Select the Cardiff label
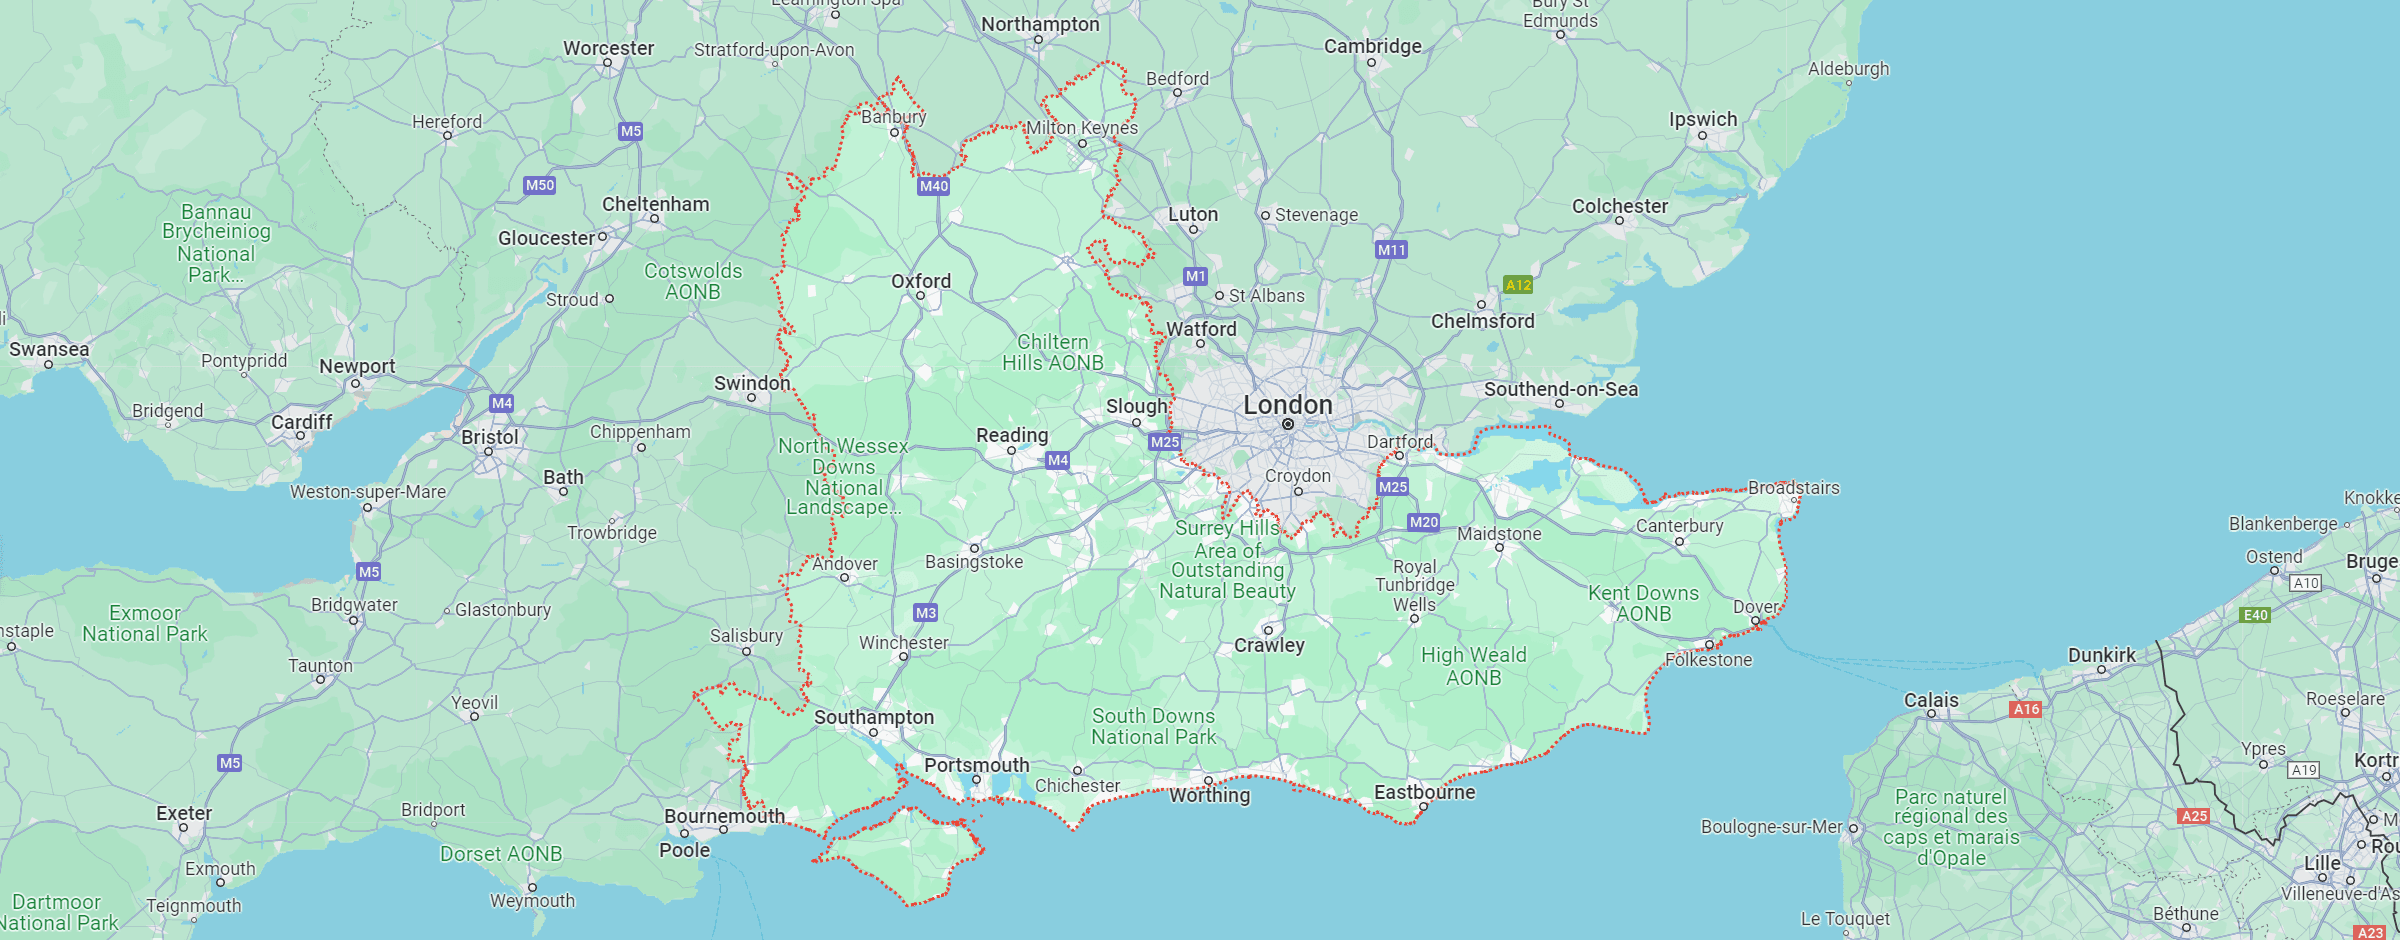This screenshot has height=940, width=2400. point(301,422)
